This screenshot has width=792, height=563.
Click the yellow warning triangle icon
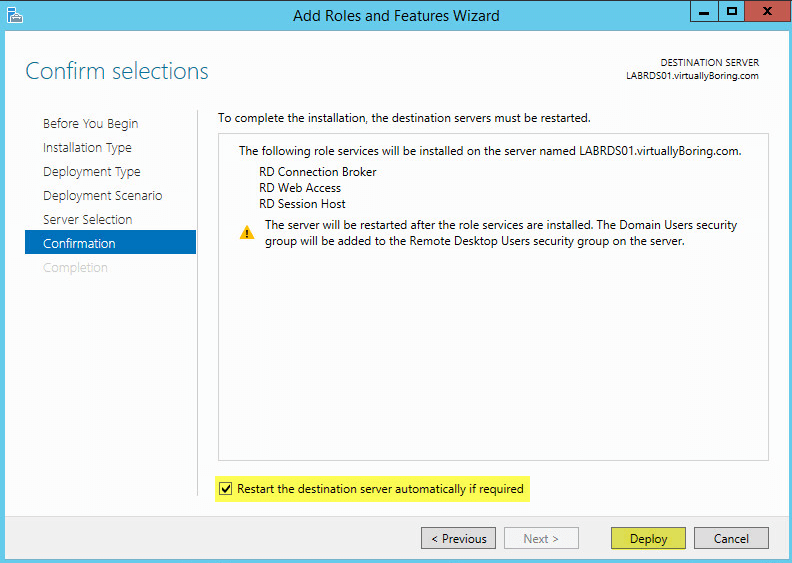(x=246, y=233)
